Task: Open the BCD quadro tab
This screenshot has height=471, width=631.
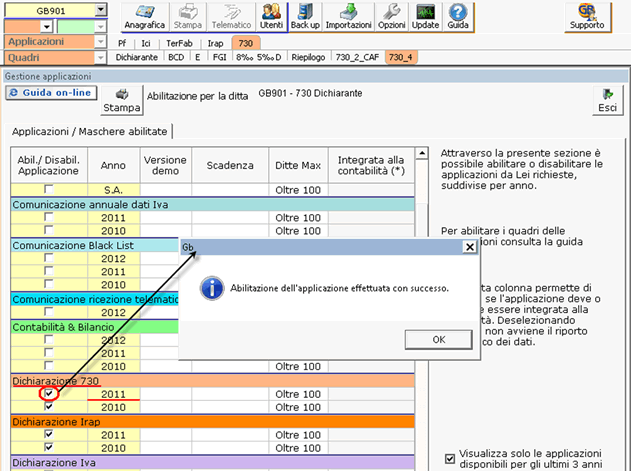Action: [176, 57]
